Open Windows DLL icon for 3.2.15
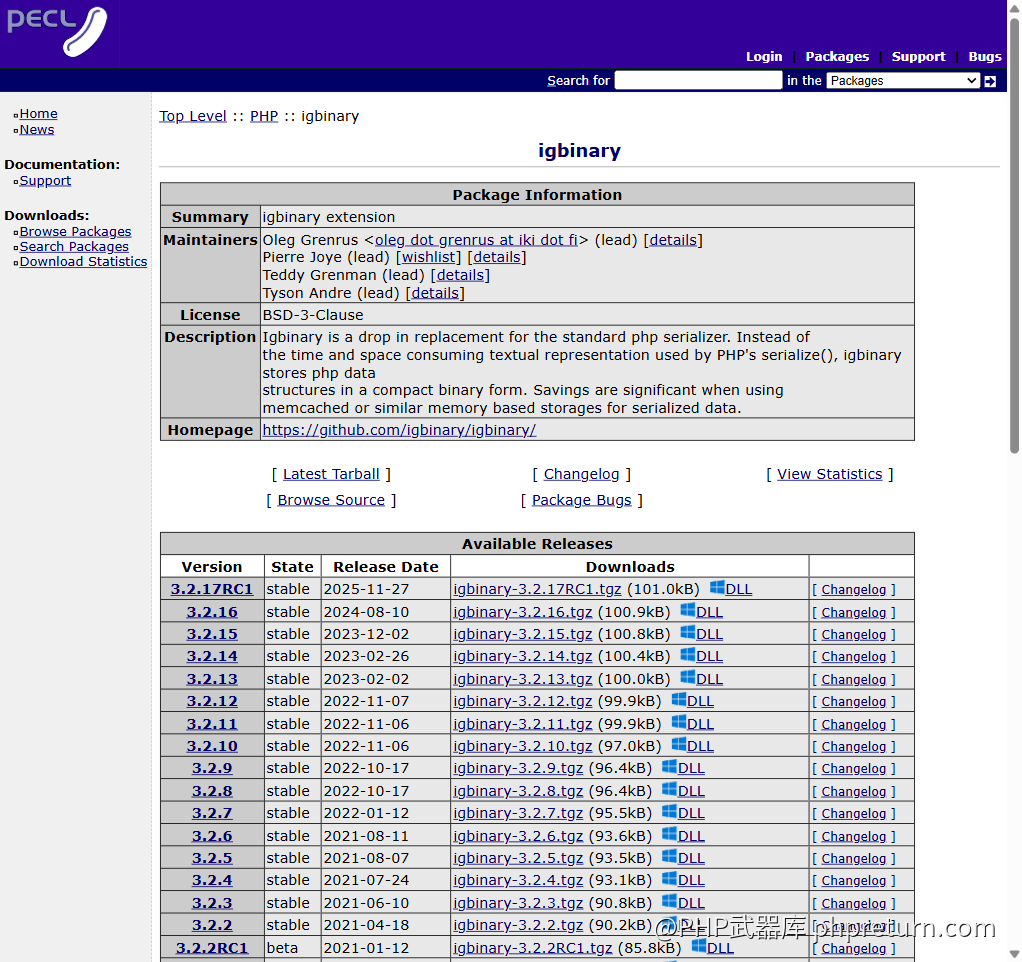The height and width of the screenshot is (962, 1022). [x=688, y=632]
